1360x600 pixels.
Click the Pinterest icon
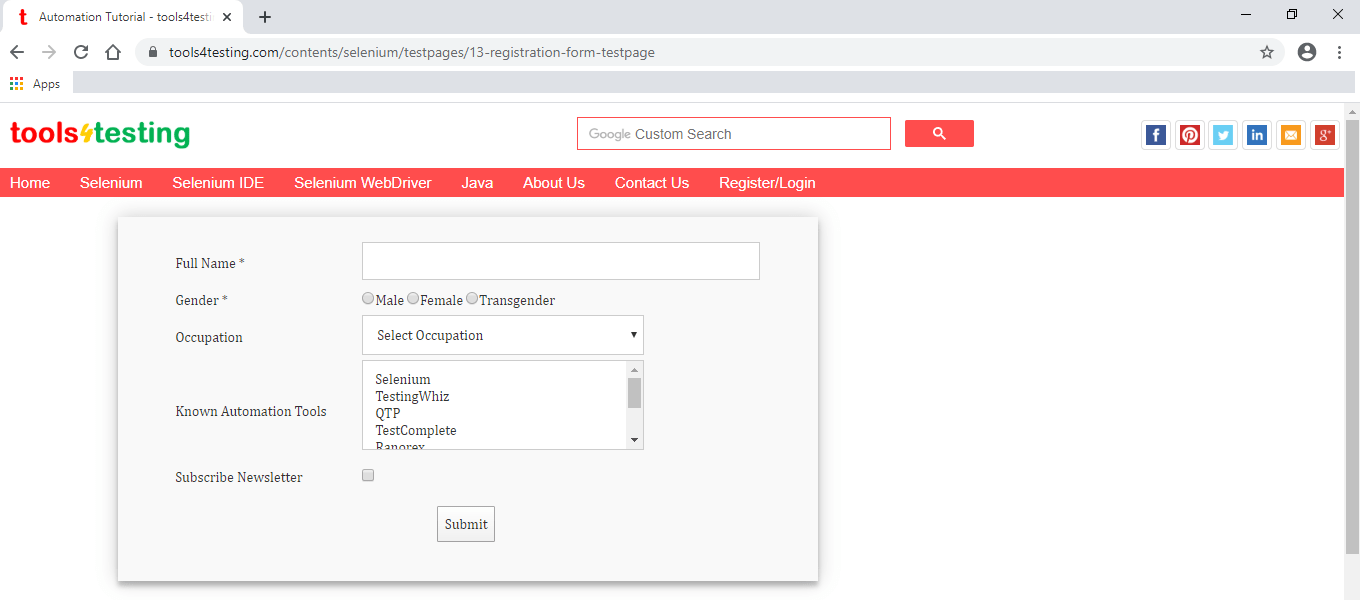1189,134
